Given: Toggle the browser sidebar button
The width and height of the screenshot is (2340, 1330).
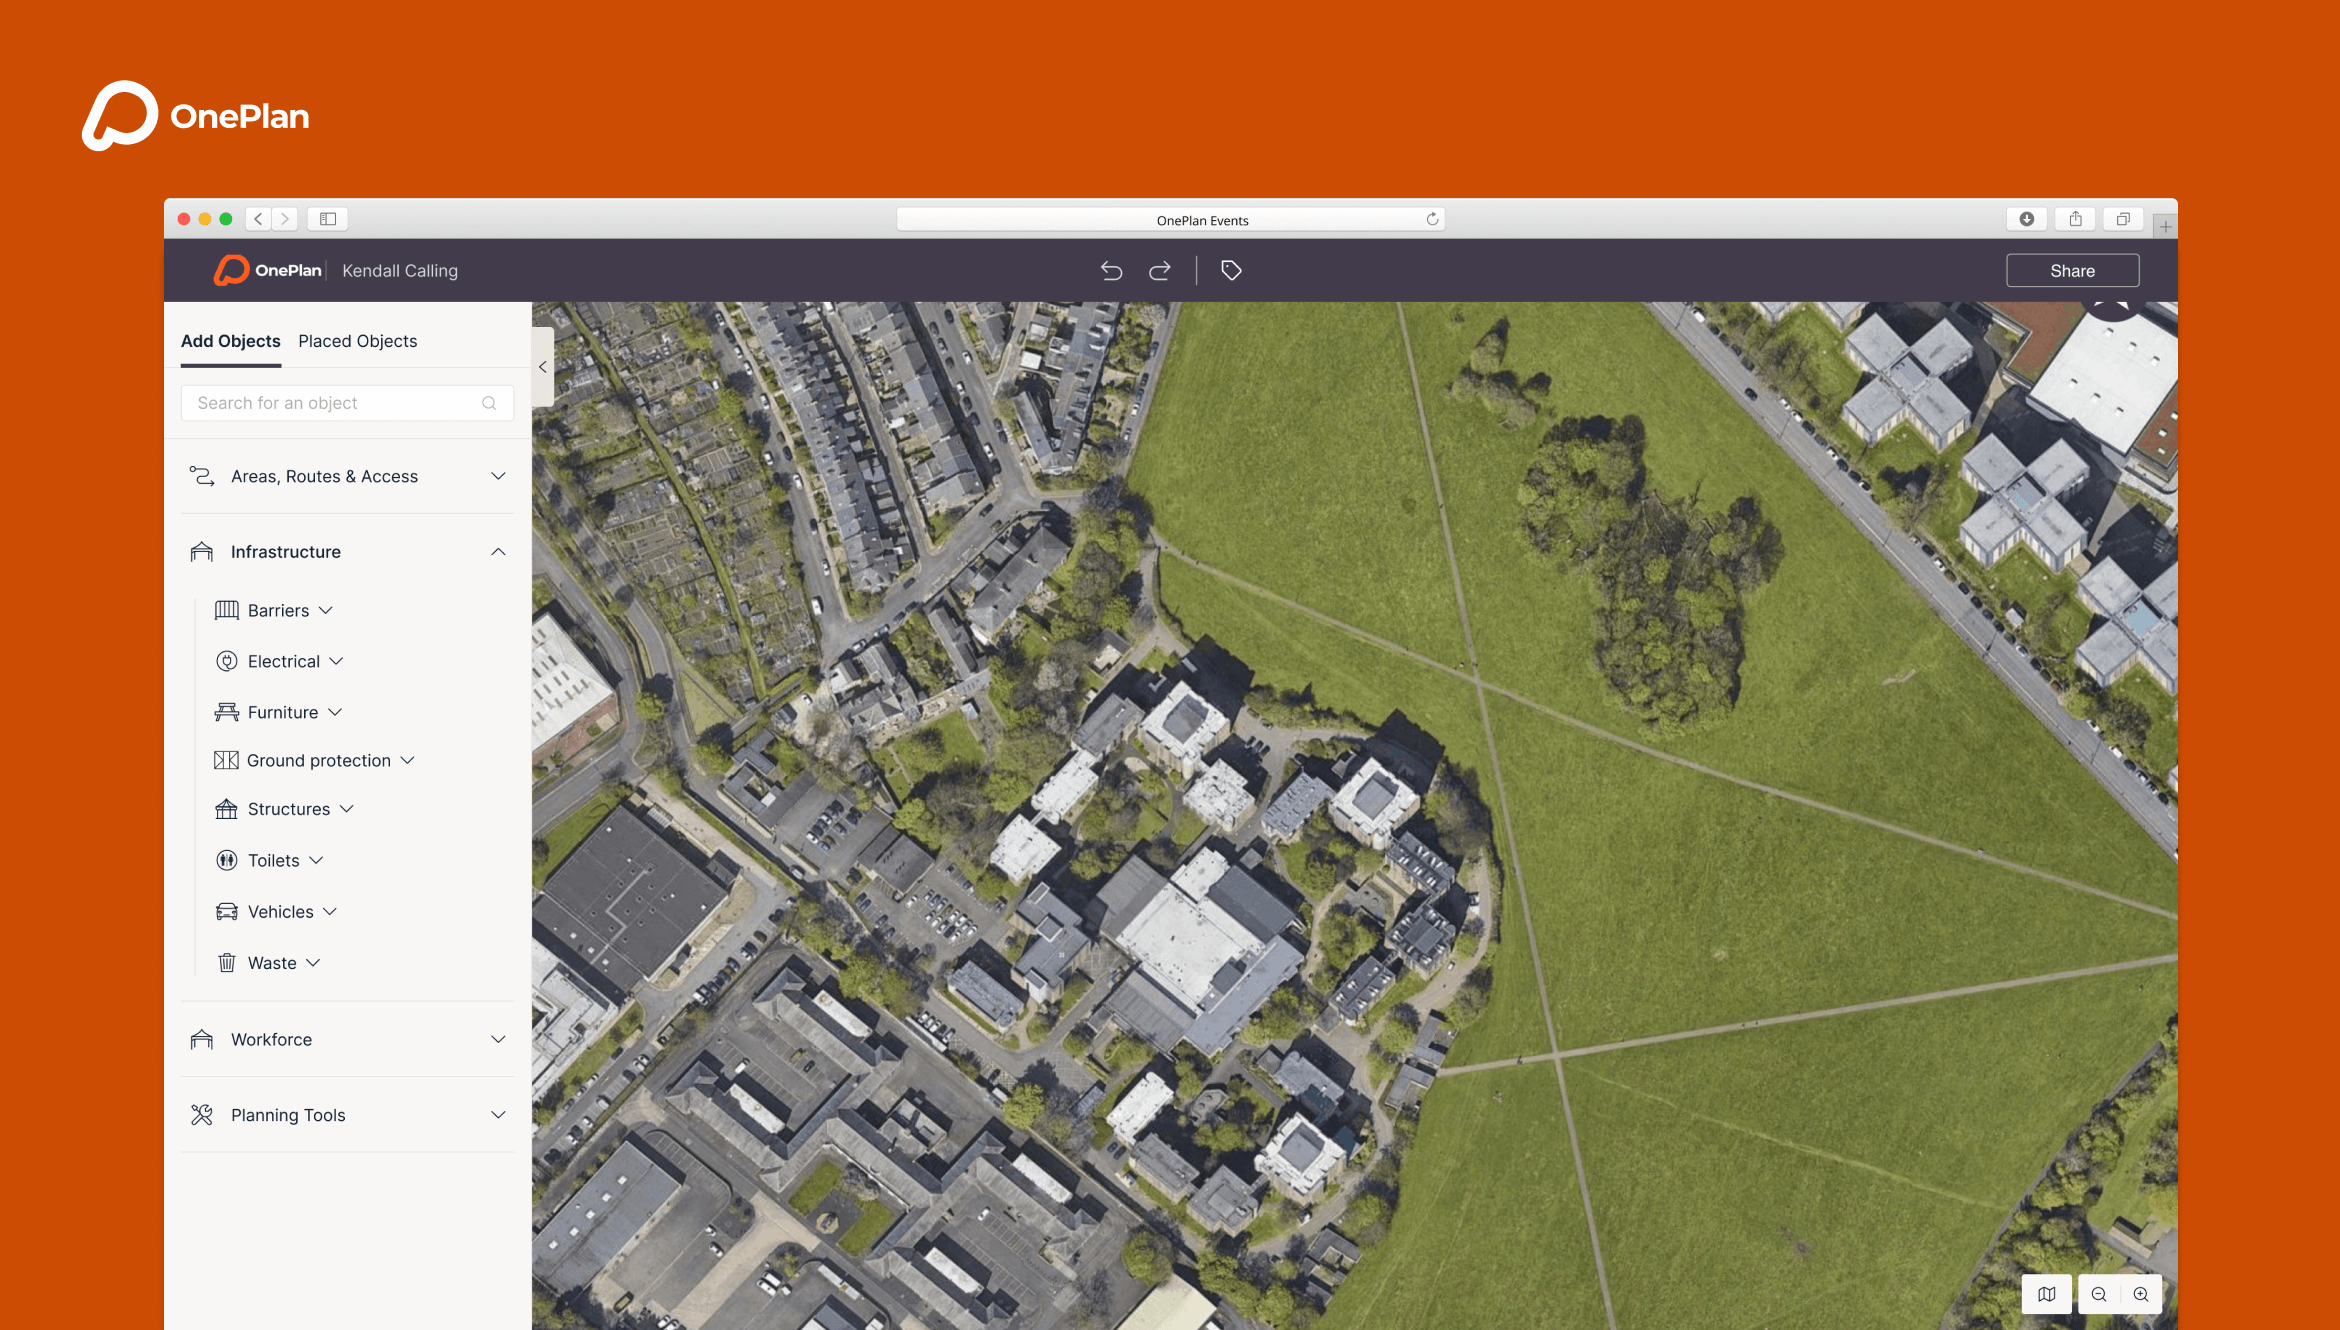Looking at the screenshot, I should pos(328,219).
